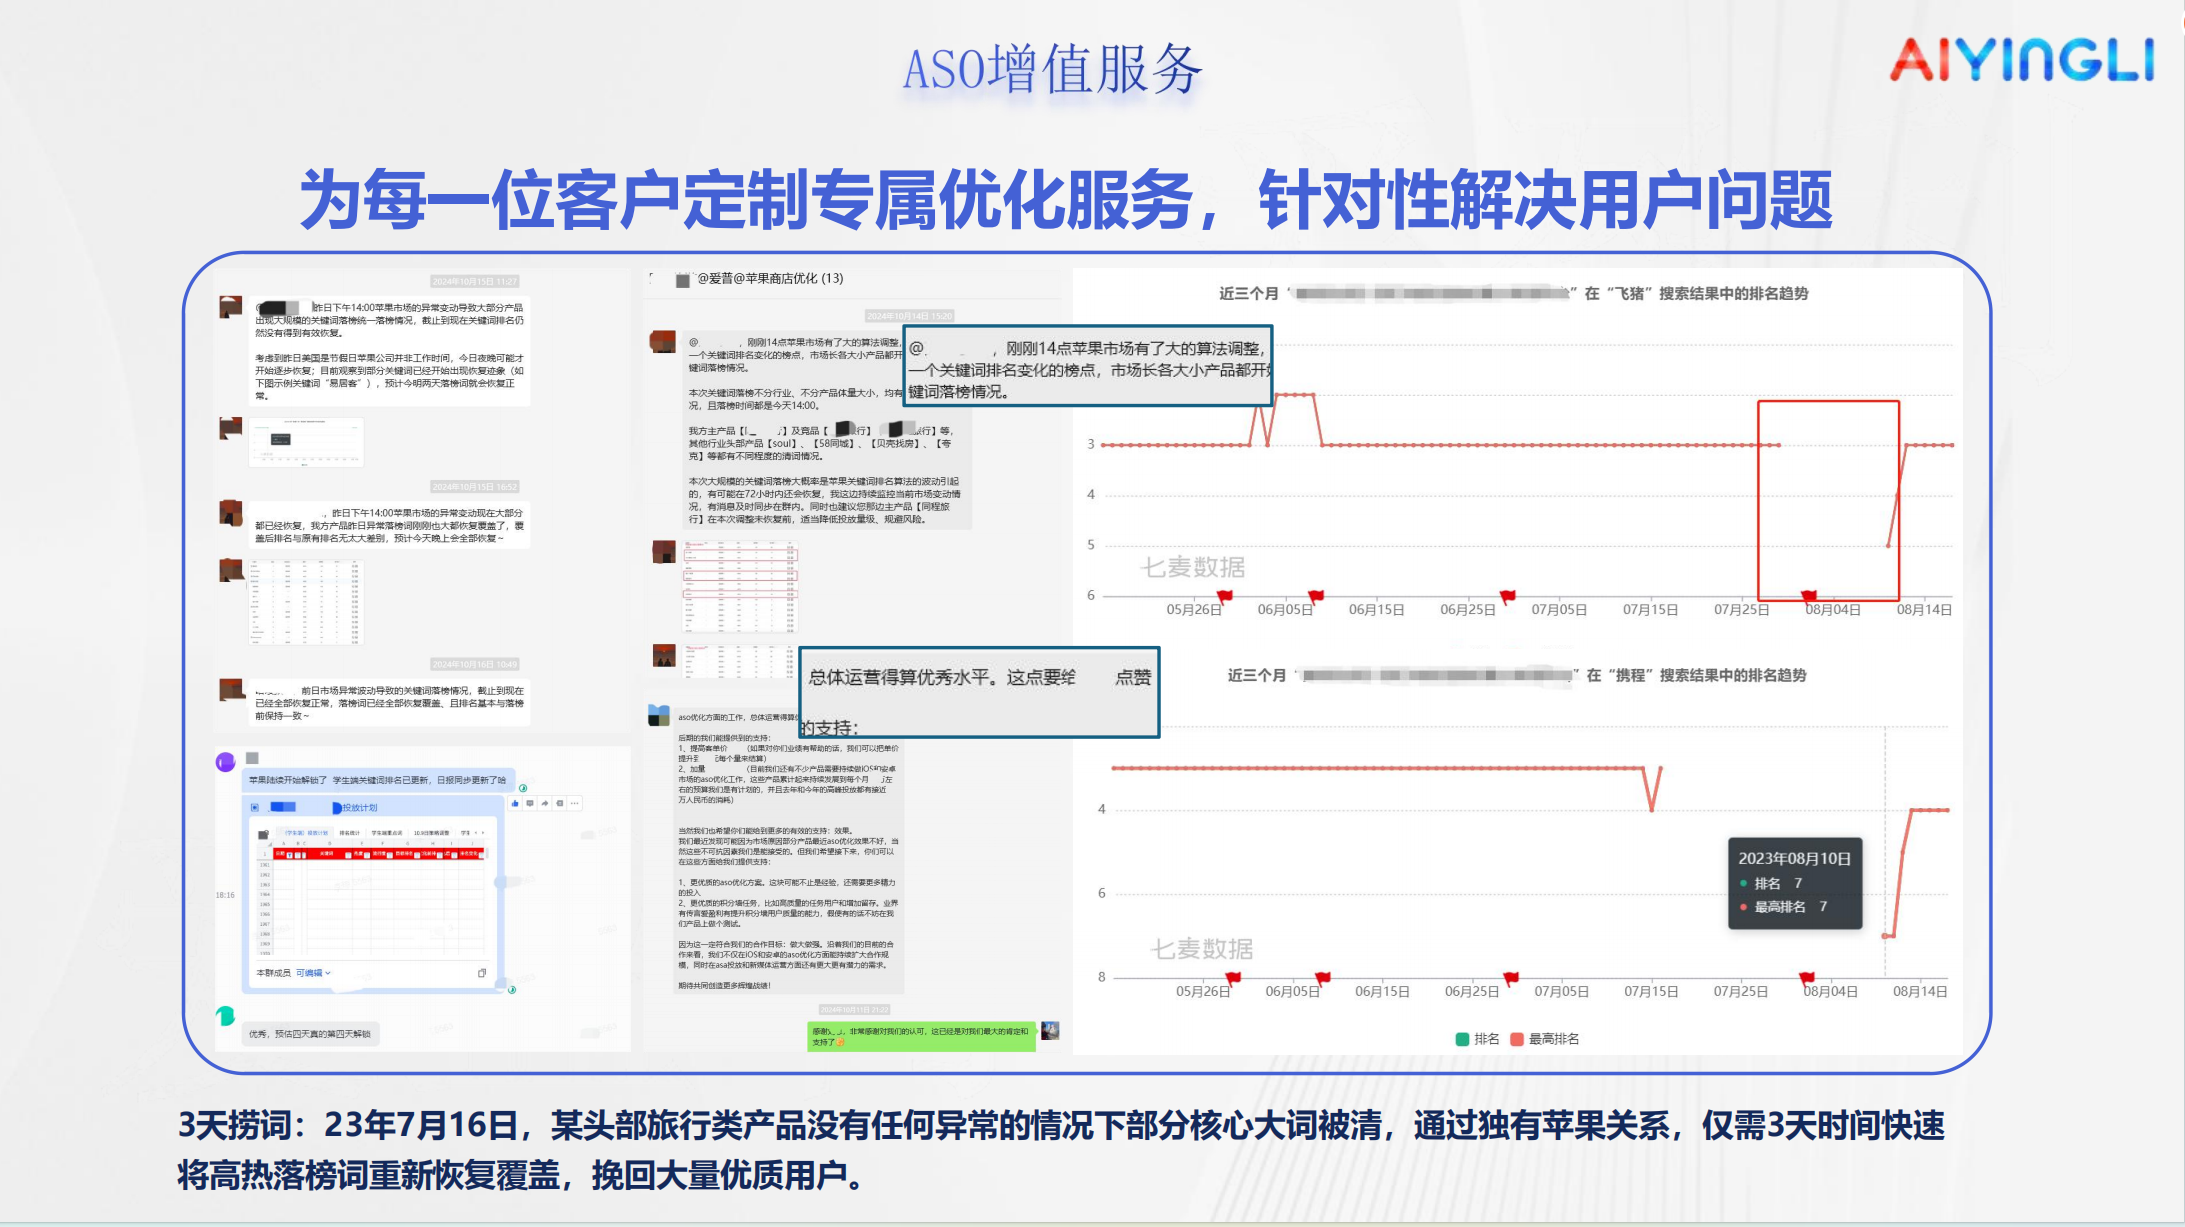Click the @爱普@苹果商店优化 (13) group title

click(x=770, y=279)
